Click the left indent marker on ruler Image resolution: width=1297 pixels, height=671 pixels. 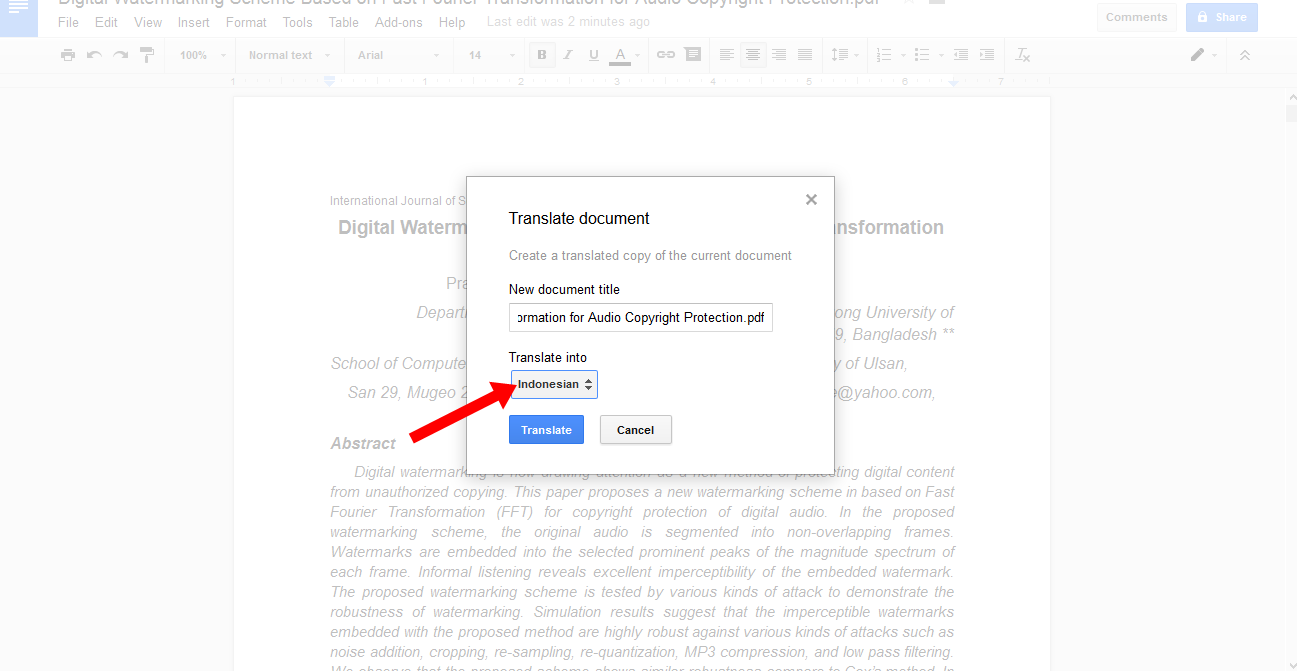(329, 81)
